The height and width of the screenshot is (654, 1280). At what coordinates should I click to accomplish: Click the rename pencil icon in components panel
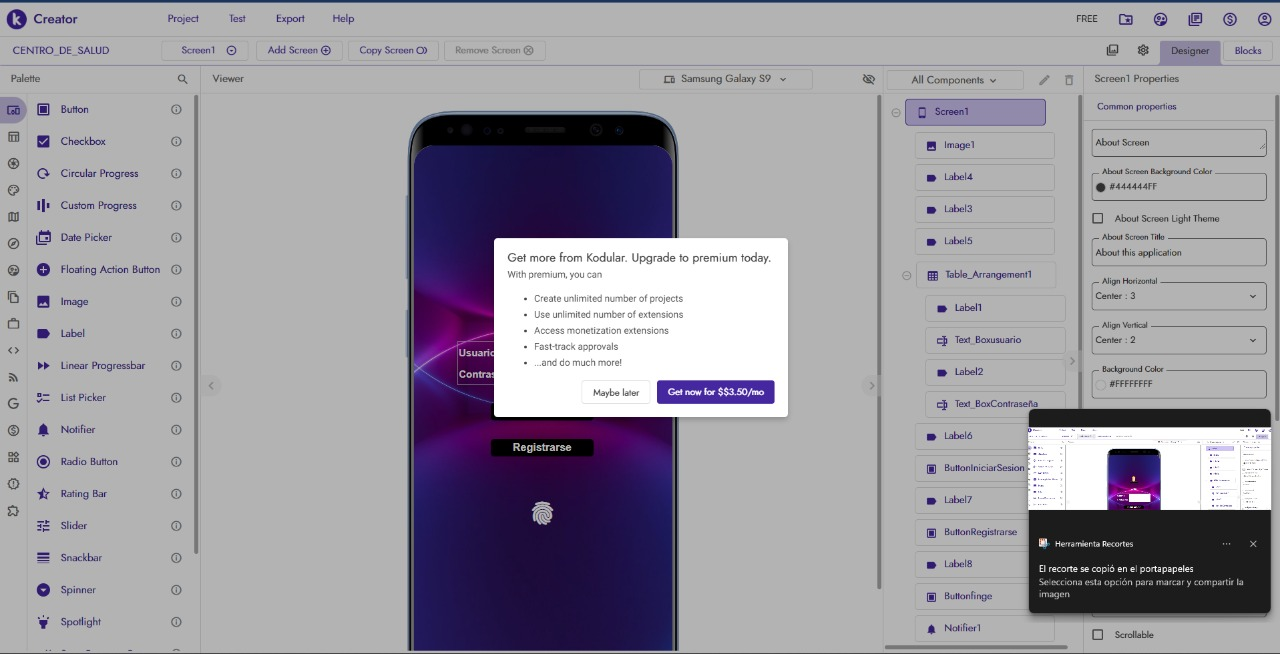1044,80
